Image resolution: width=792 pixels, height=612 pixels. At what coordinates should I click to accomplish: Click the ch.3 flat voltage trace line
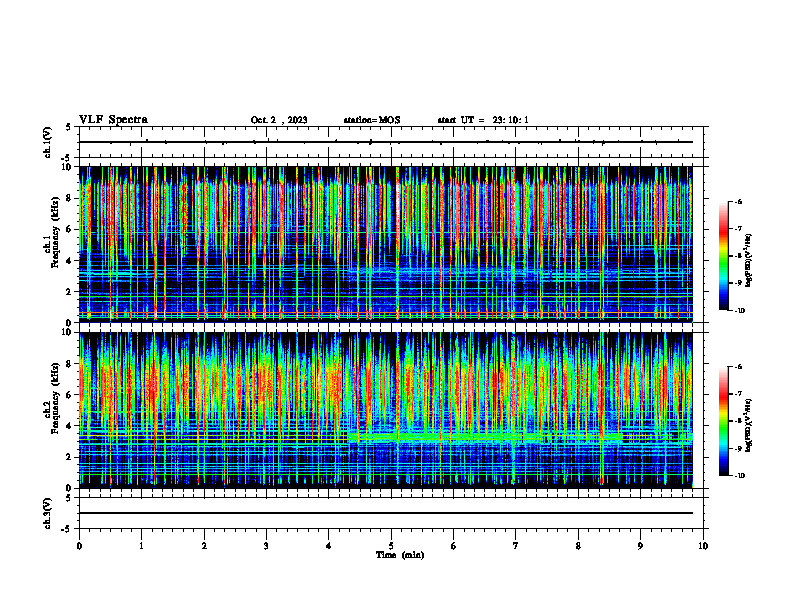[x=385, y=513]
